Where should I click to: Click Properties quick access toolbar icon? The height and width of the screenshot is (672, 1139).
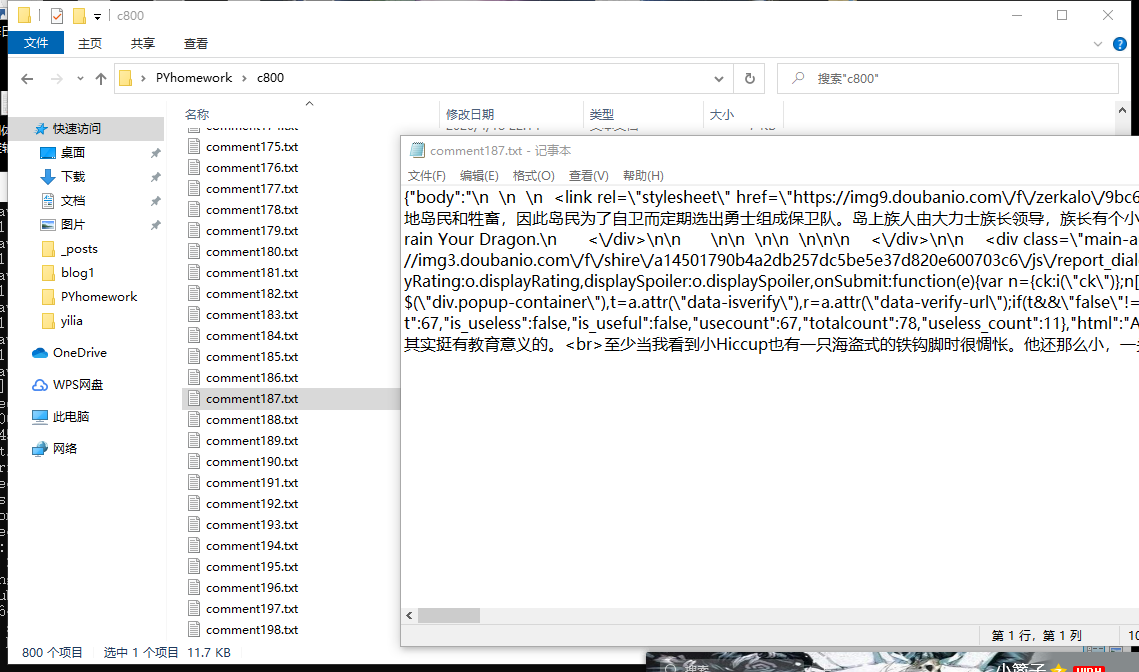tap(57, 15)
